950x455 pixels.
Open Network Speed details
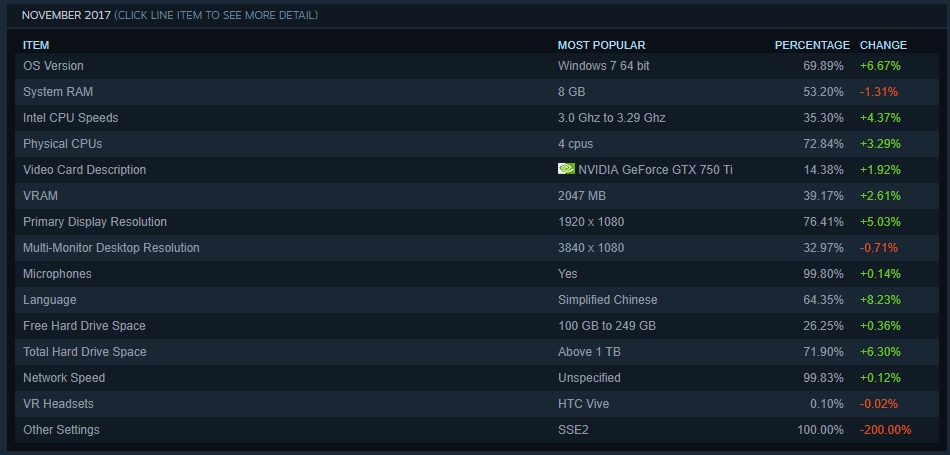(64, 378)
